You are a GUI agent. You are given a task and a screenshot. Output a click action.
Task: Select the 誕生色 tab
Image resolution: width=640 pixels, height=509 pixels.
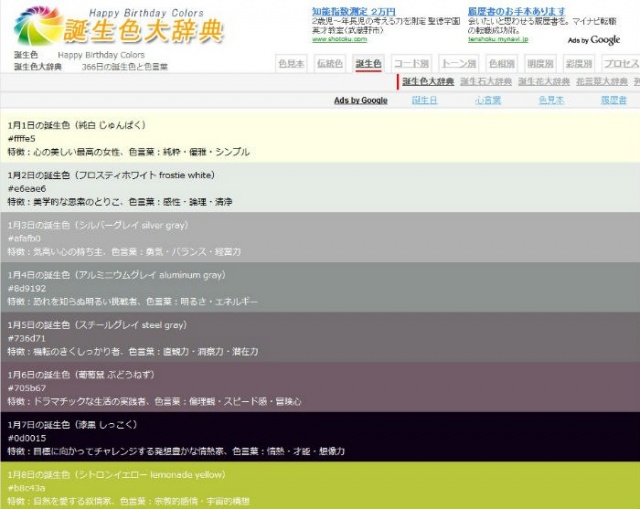coord(368,64)
